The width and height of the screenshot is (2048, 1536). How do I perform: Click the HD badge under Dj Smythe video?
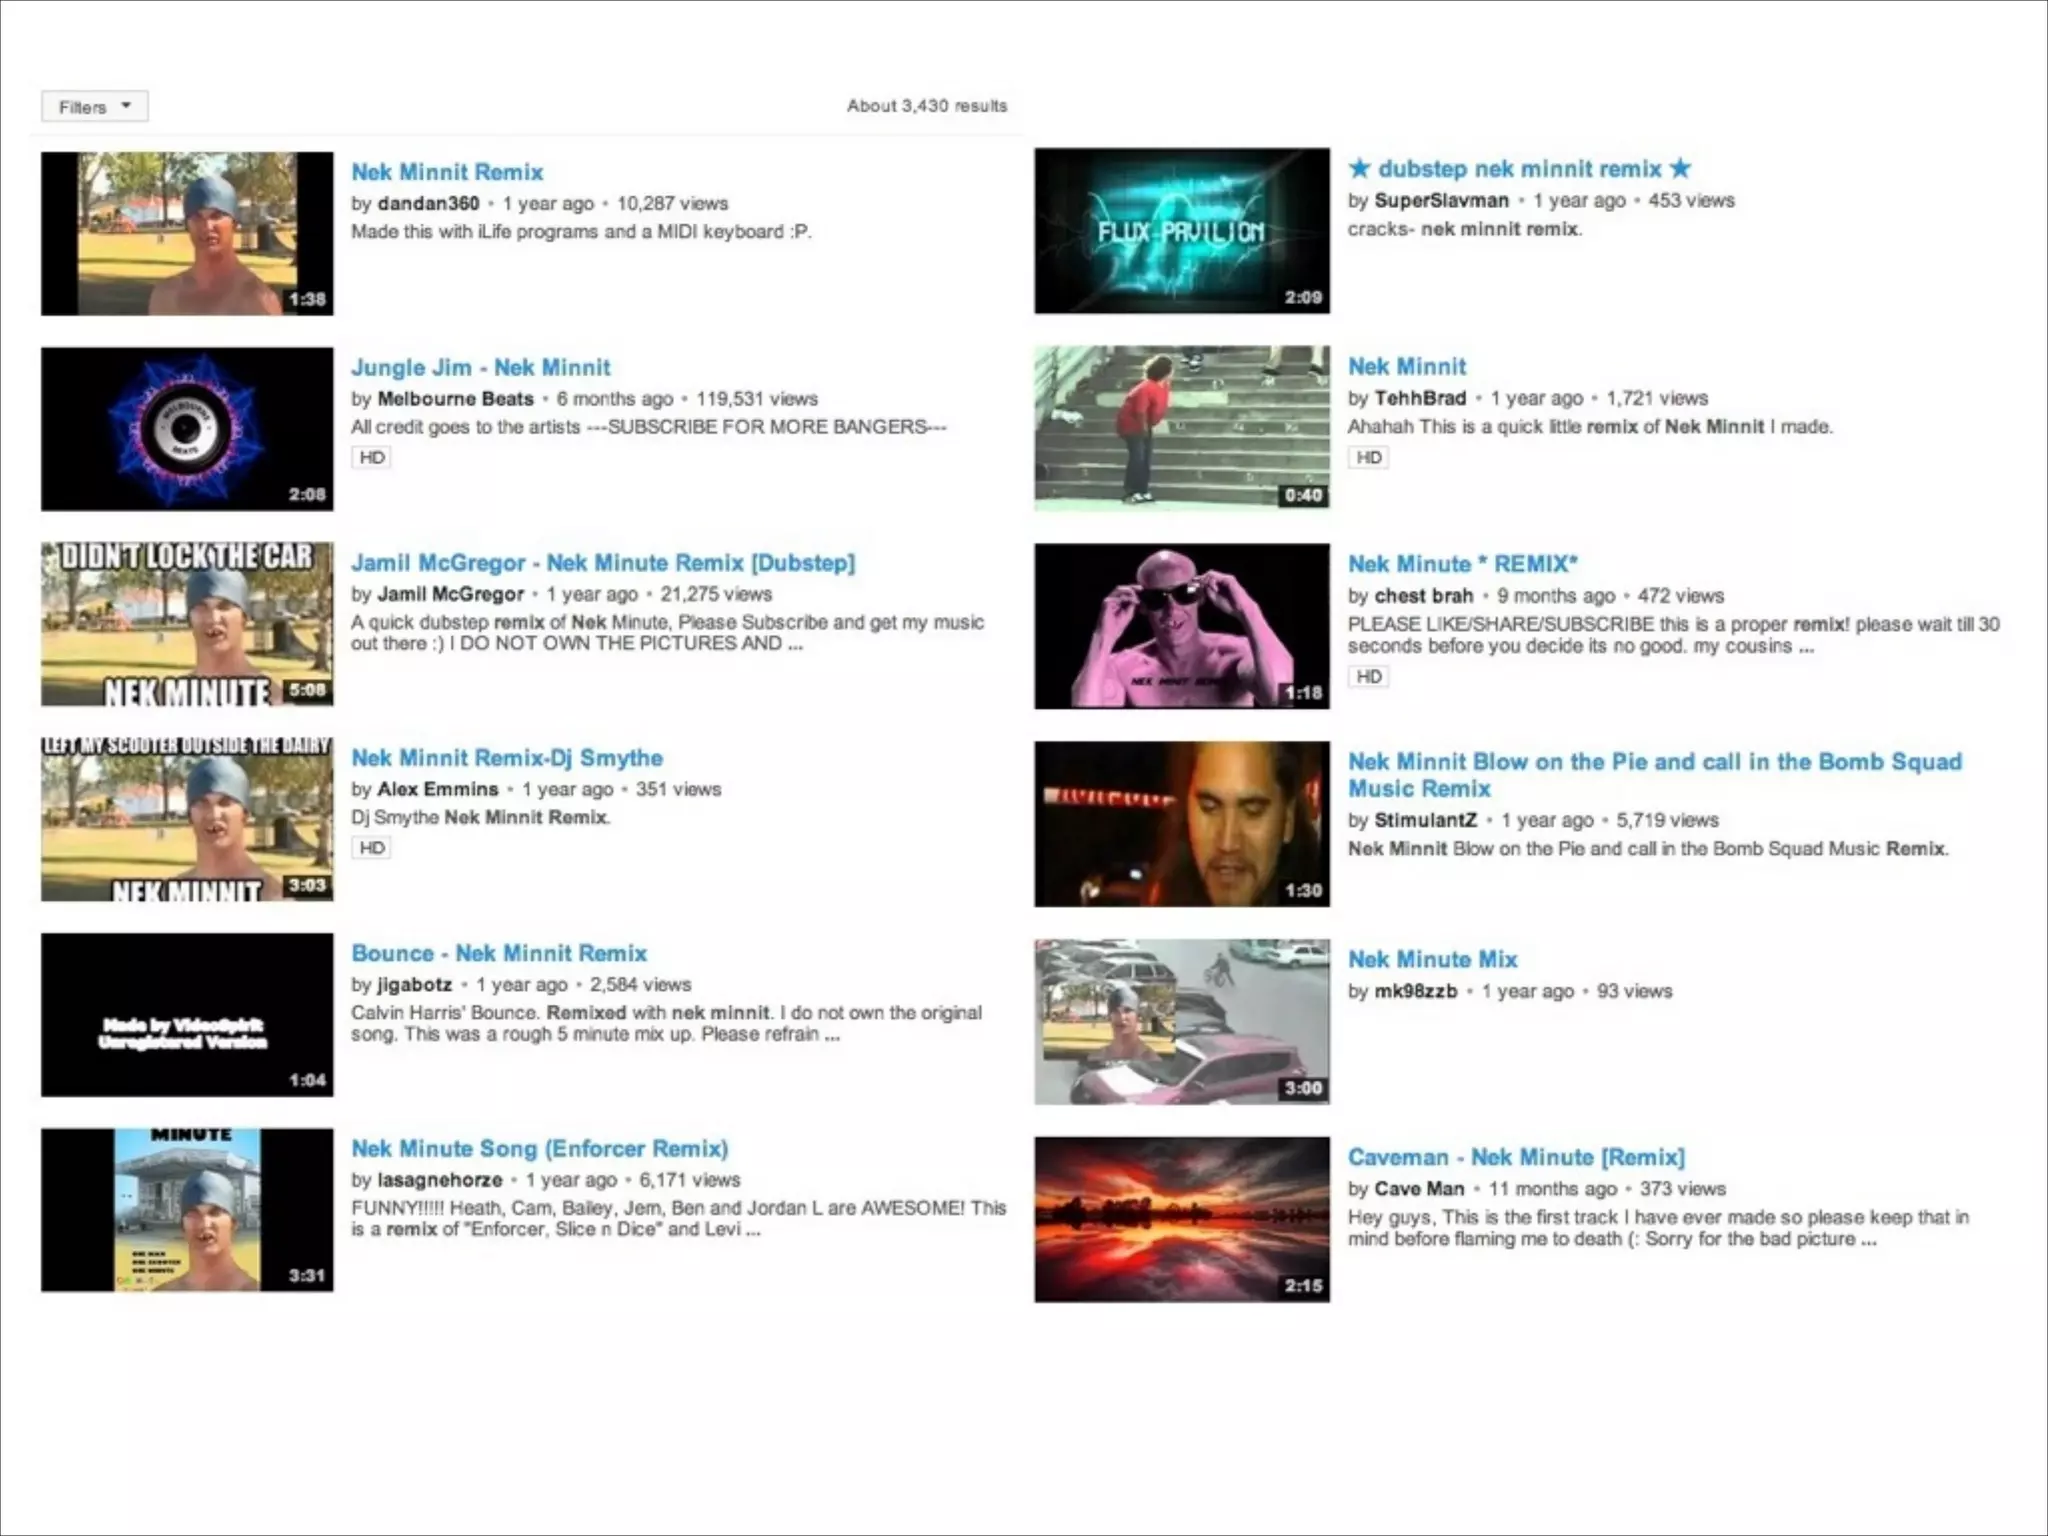coord(371,848)
